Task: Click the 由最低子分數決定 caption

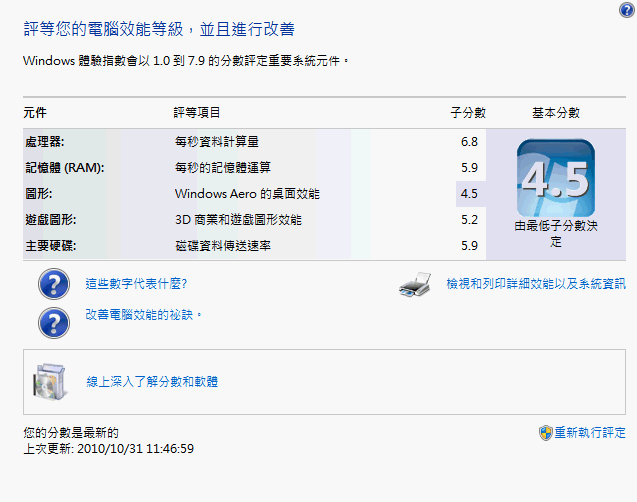Action: tap(556, 234)
